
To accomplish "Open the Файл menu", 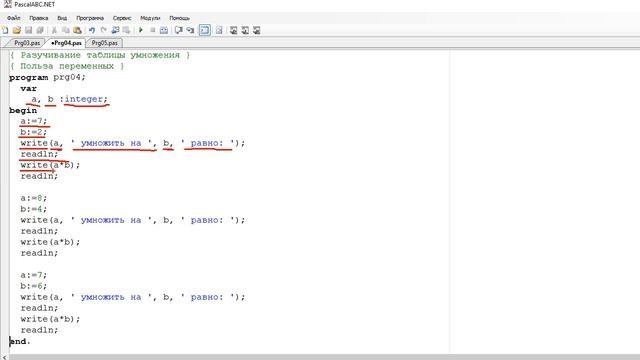I will point(13,18).
